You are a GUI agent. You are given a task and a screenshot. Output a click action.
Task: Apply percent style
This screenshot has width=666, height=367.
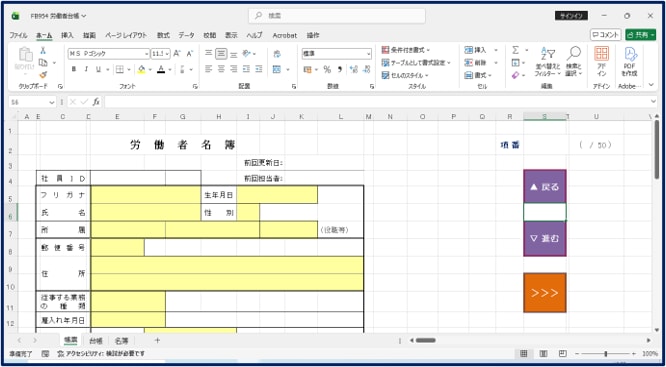pyautogui.click(x=327, y=69)
